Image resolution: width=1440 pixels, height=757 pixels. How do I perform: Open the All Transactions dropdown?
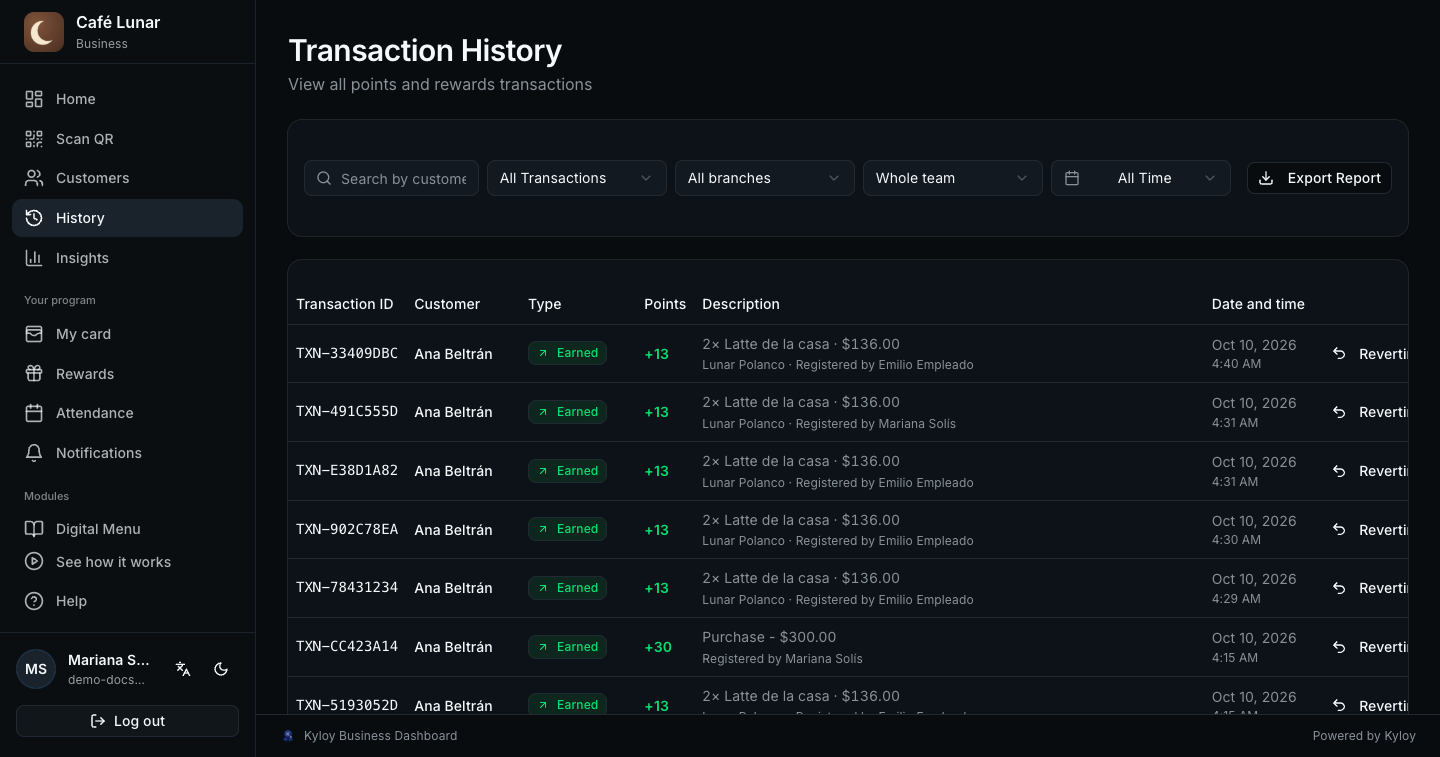coord(577,178)
